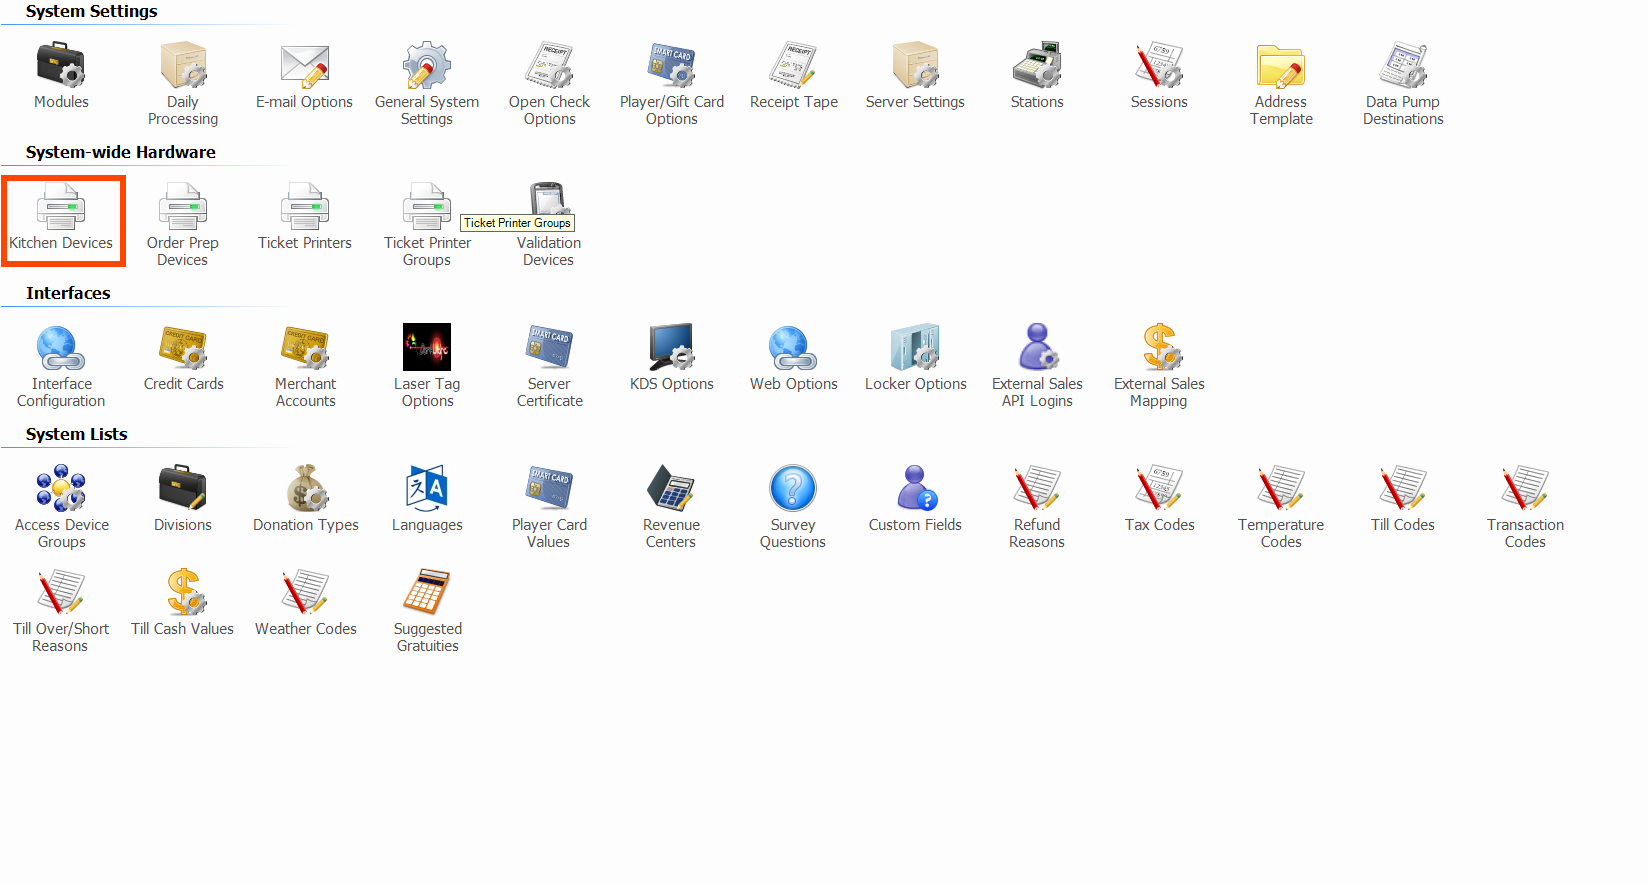Open the Languages list
Viewport: 1648px width, 885px height.
[x=427, y=489]
